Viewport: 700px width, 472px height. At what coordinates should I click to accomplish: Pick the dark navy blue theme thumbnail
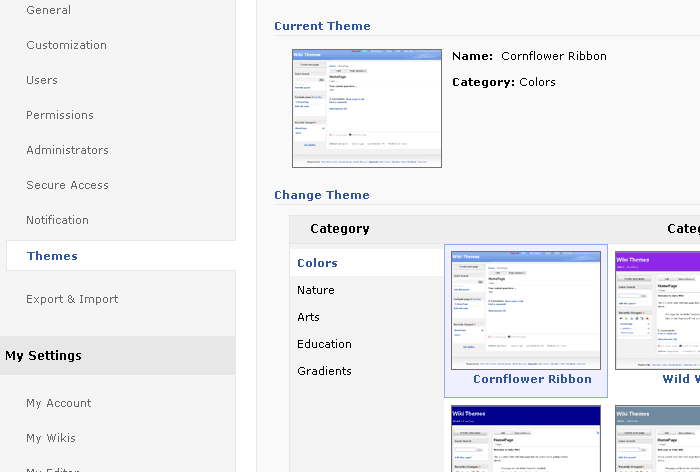[x=526, y=439]
